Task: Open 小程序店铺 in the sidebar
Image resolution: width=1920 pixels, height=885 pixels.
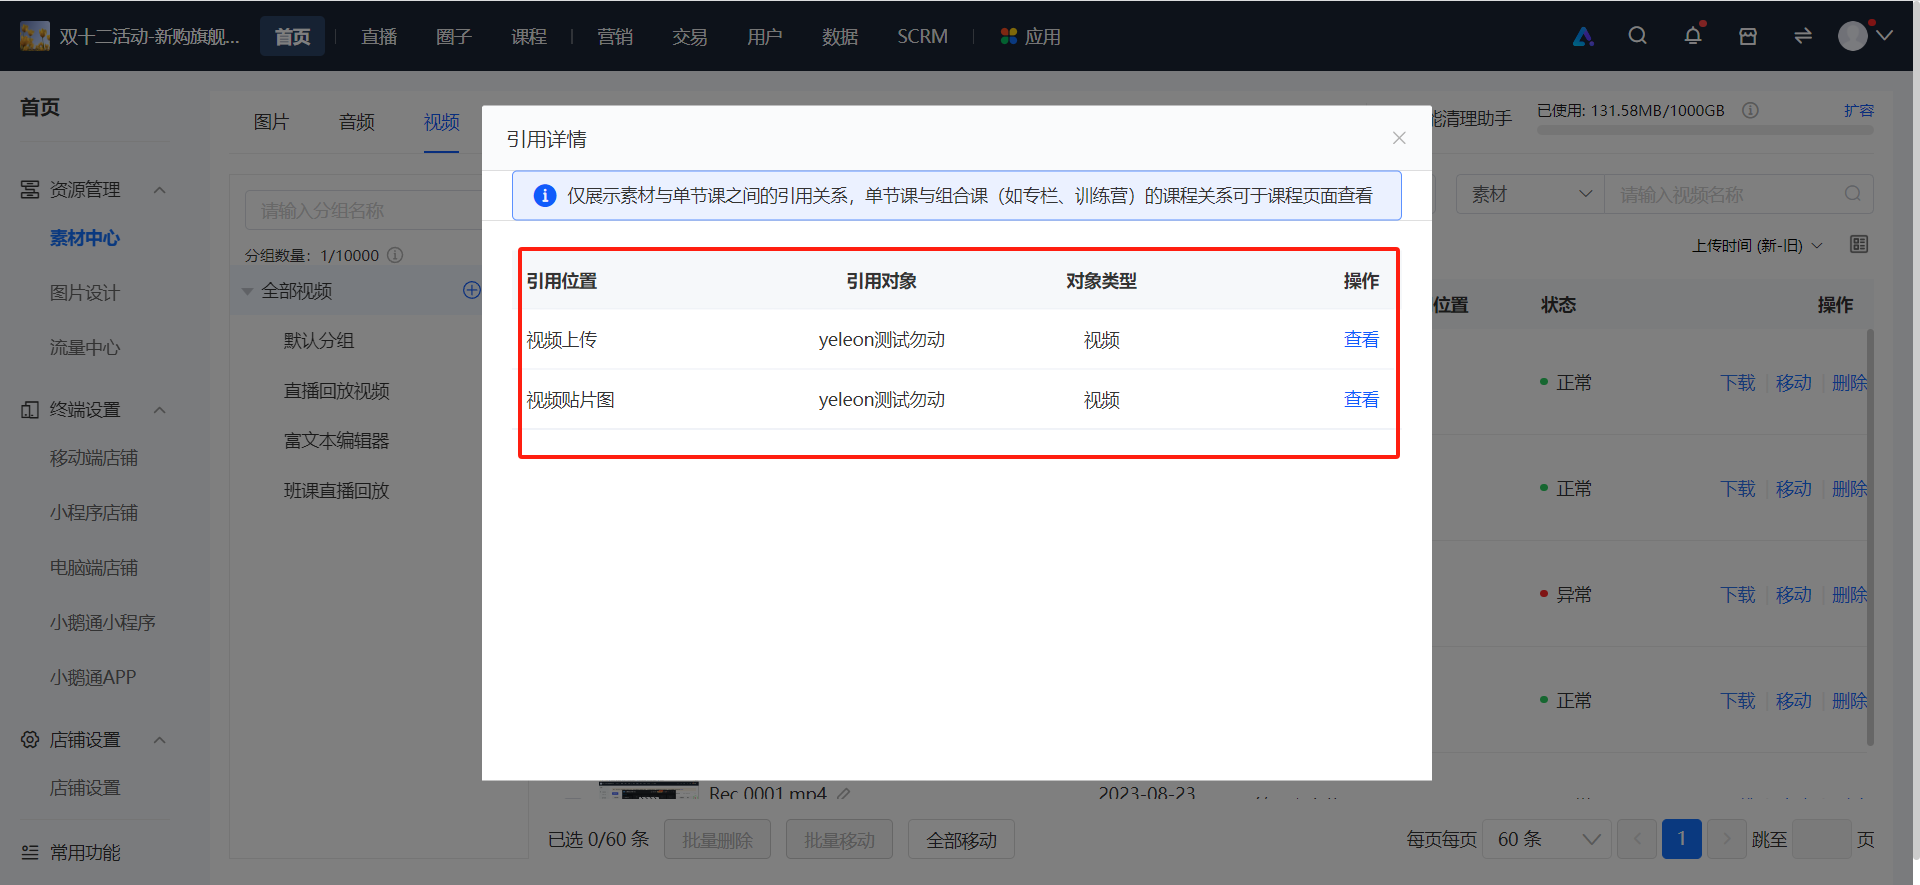Action: pyautogui.click(x=94, y=513)
